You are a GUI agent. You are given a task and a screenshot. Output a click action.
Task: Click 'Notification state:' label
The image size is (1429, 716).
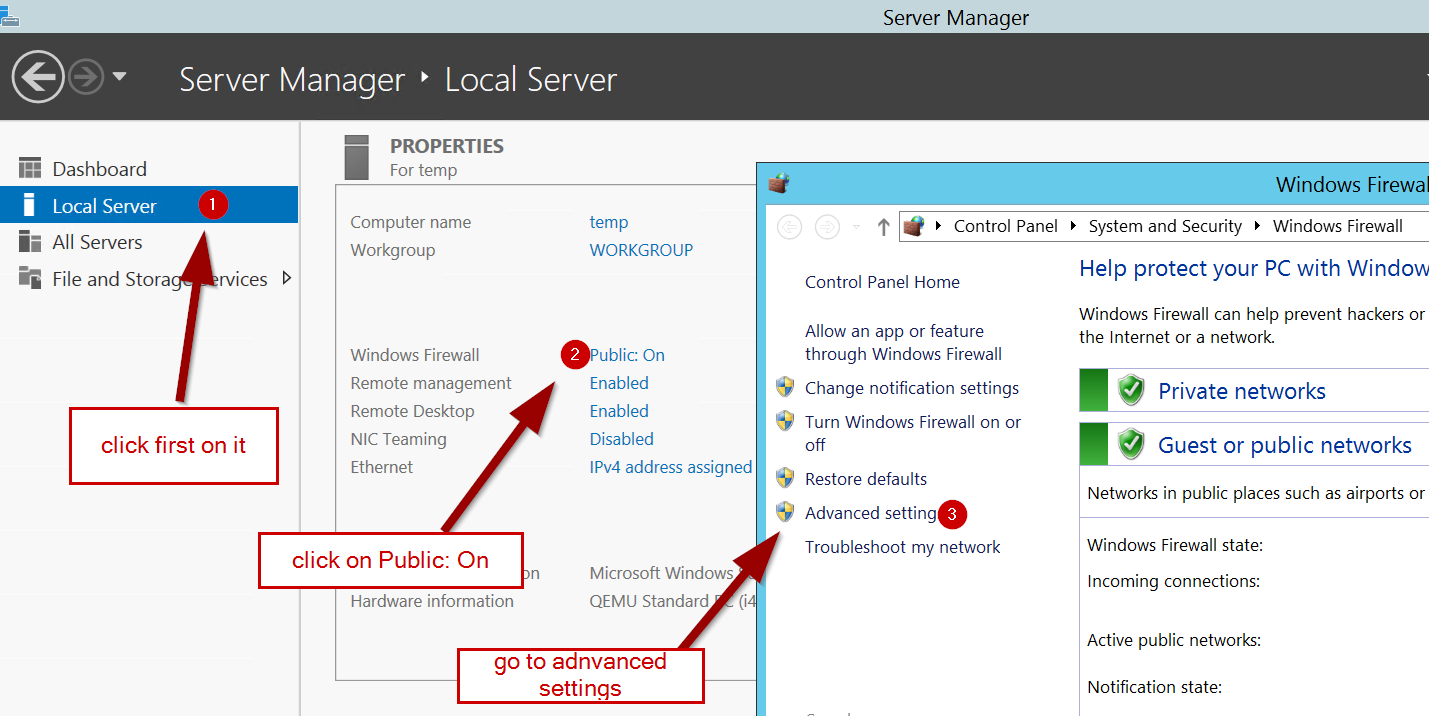[x=1155, y=687]
